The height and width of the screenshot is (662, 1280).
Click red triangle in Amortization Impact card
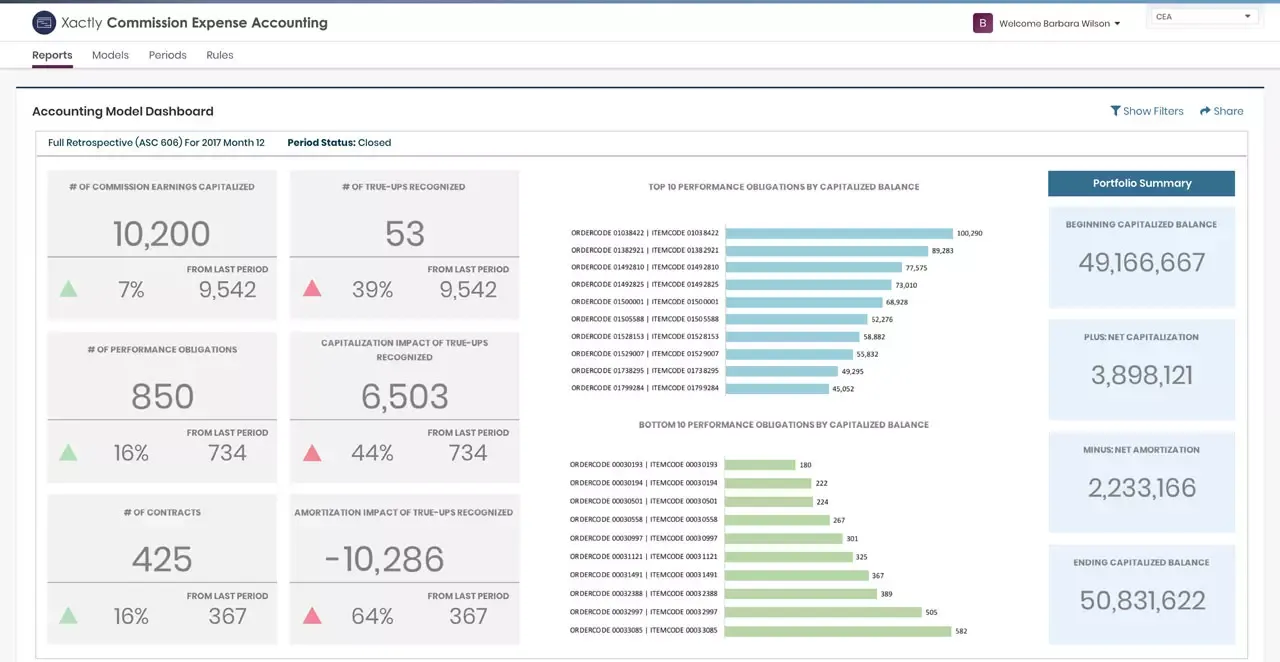[x=312, y=616]
